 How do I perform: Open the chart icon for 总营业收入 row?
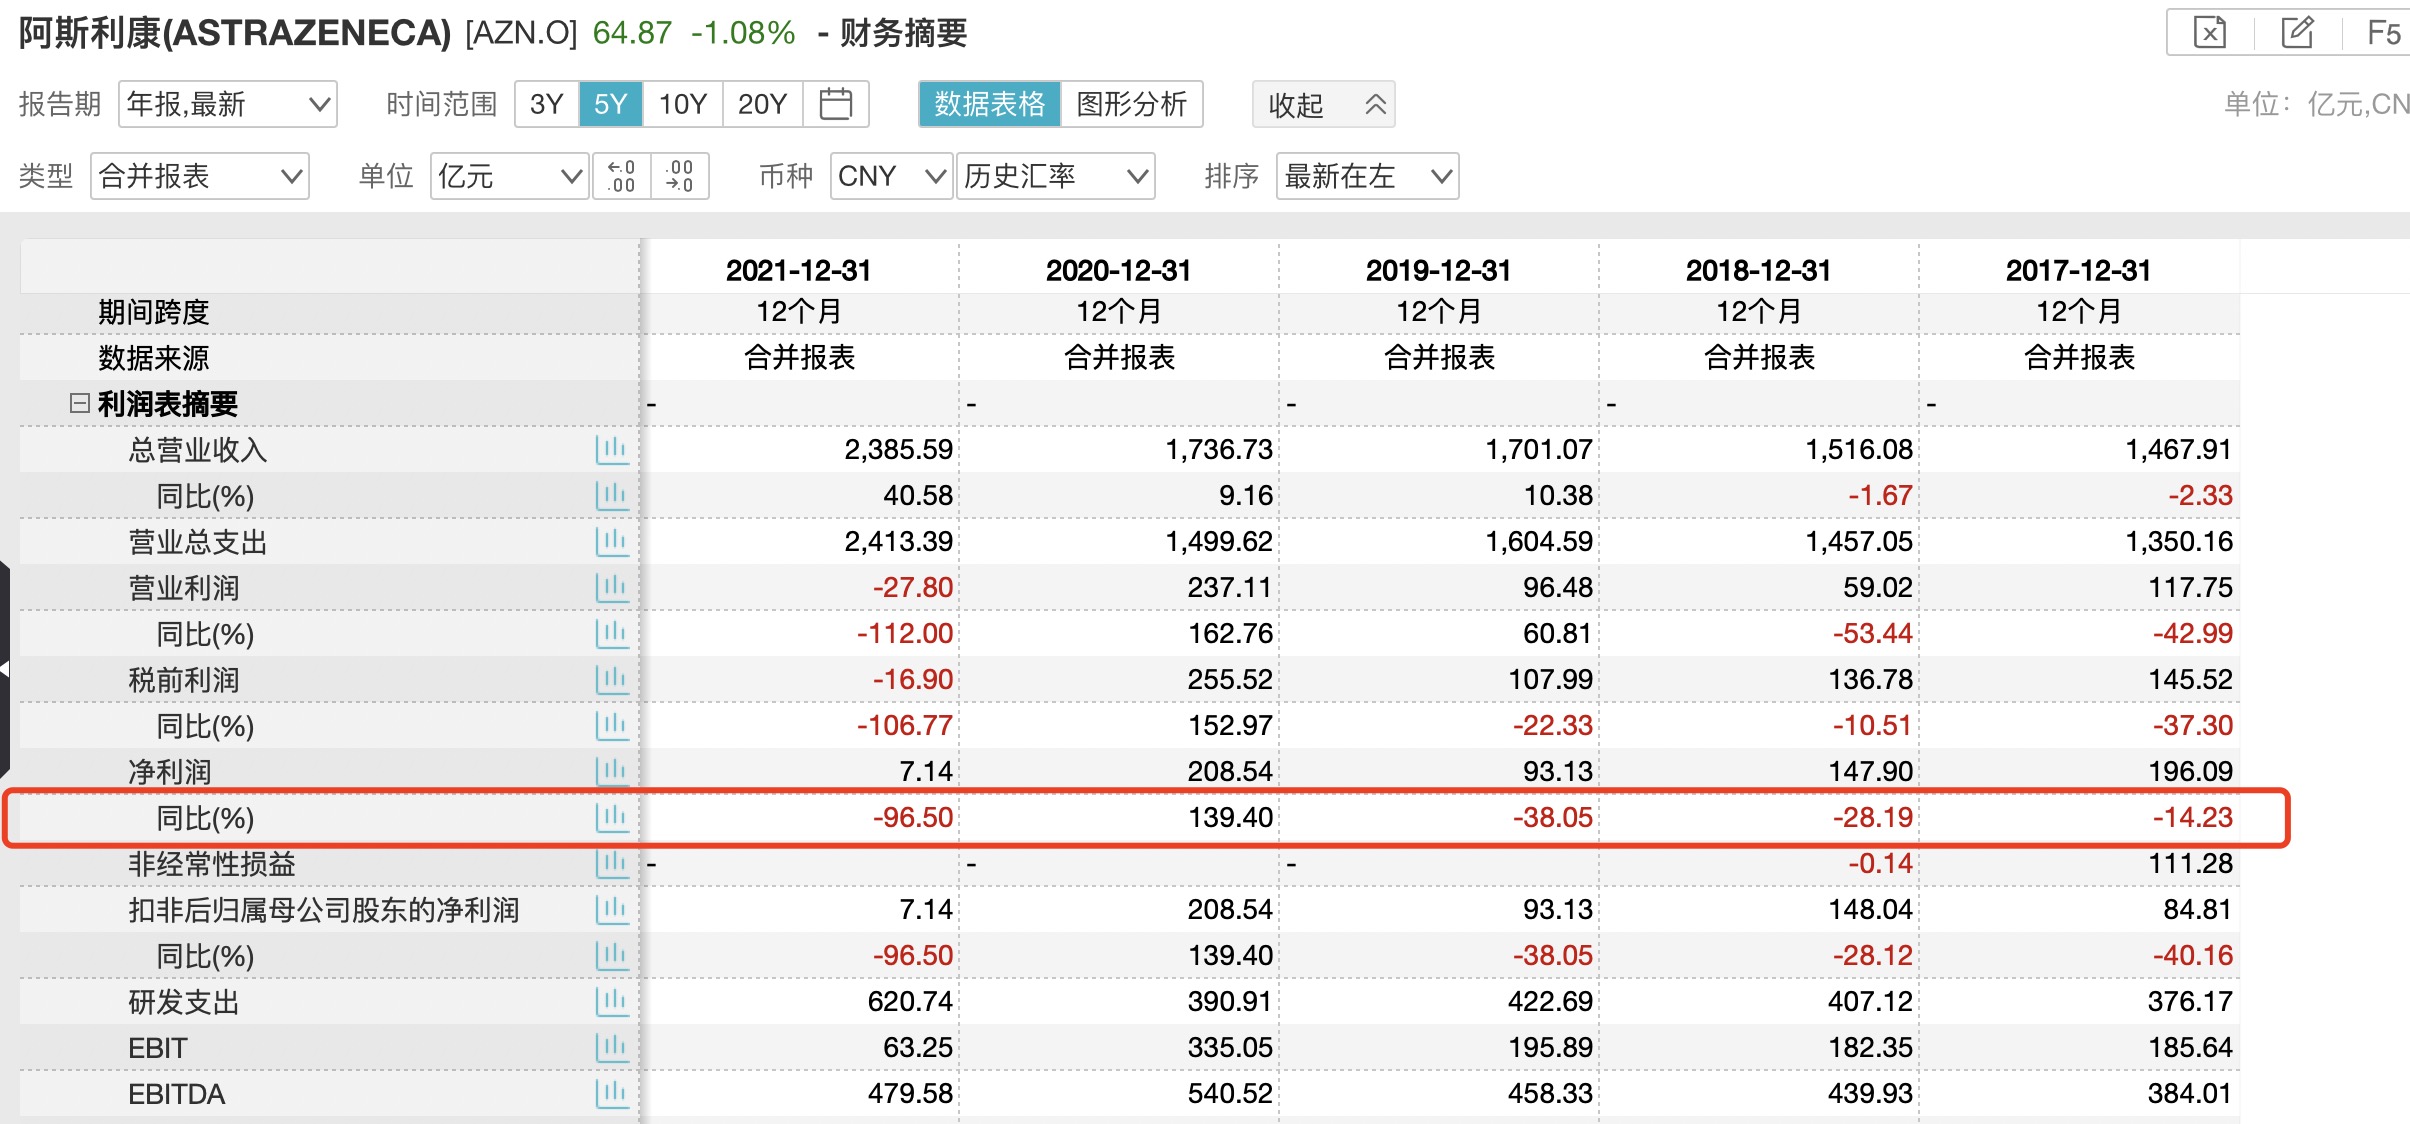[x=611, y=450]
